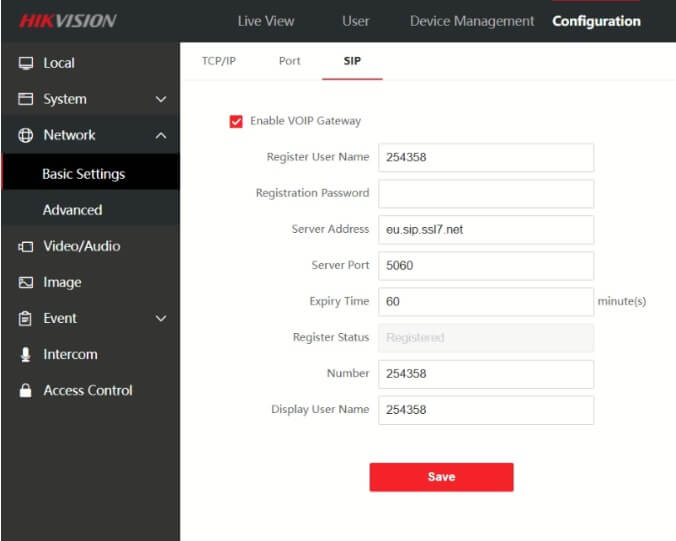
Task: Open Device Management in top navigation
Action: tap(471, 21)
